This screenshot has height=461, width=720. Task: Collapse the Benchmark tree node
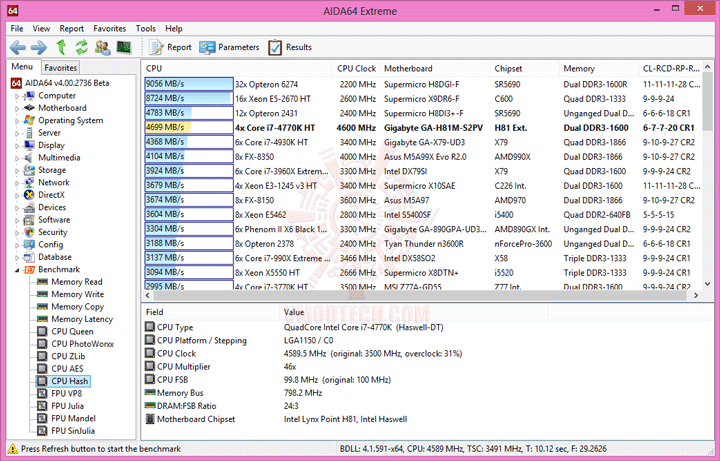tap(17, 270)
